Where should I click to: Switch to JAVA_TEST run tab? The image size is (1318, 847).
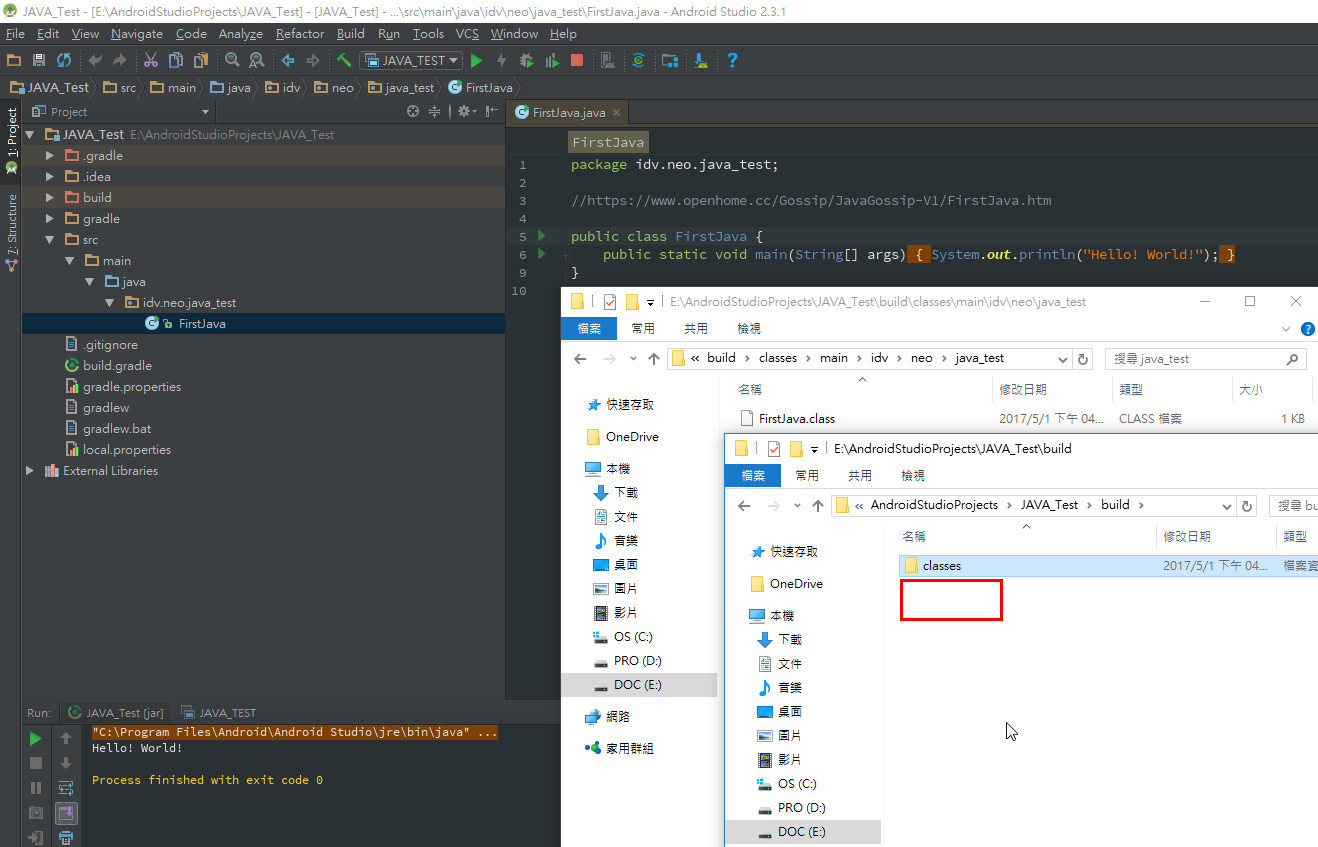(x=218, y=713)
